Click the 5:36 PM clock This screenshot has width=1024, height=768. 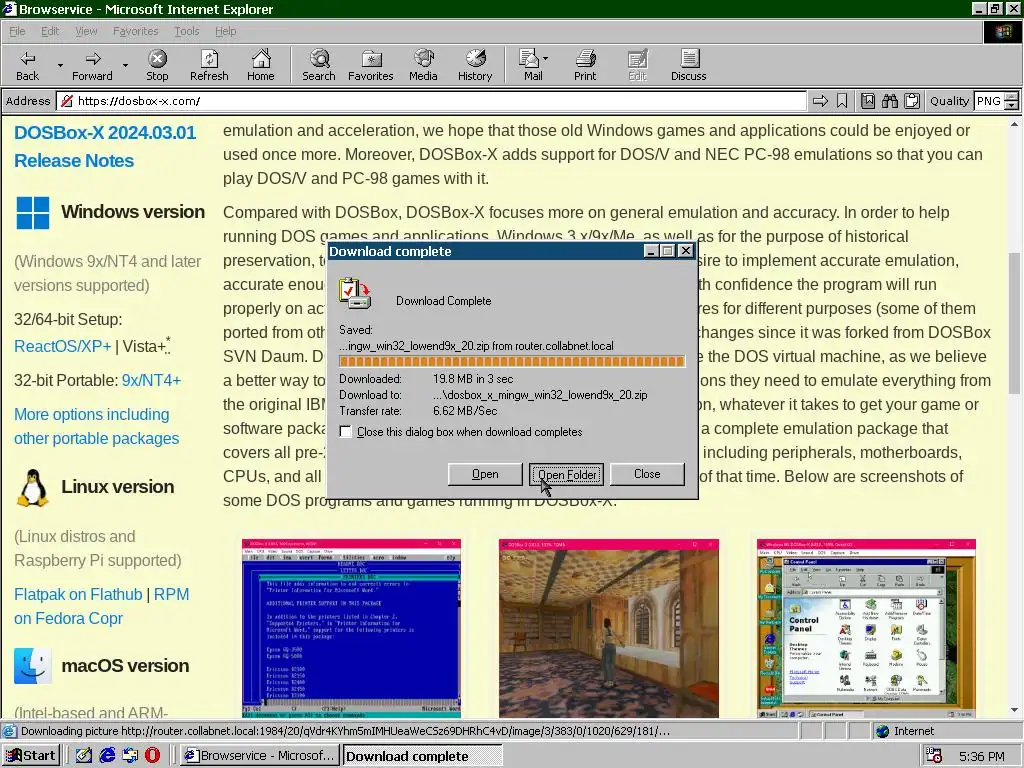tap(982, 756)
